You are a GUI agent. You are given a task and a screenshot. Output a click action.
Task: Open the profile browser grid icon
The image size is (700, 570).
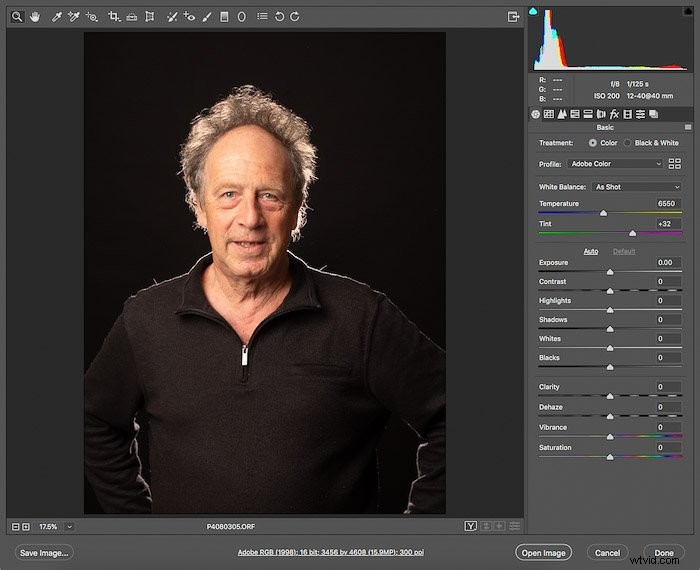click(x=675, y=164)
